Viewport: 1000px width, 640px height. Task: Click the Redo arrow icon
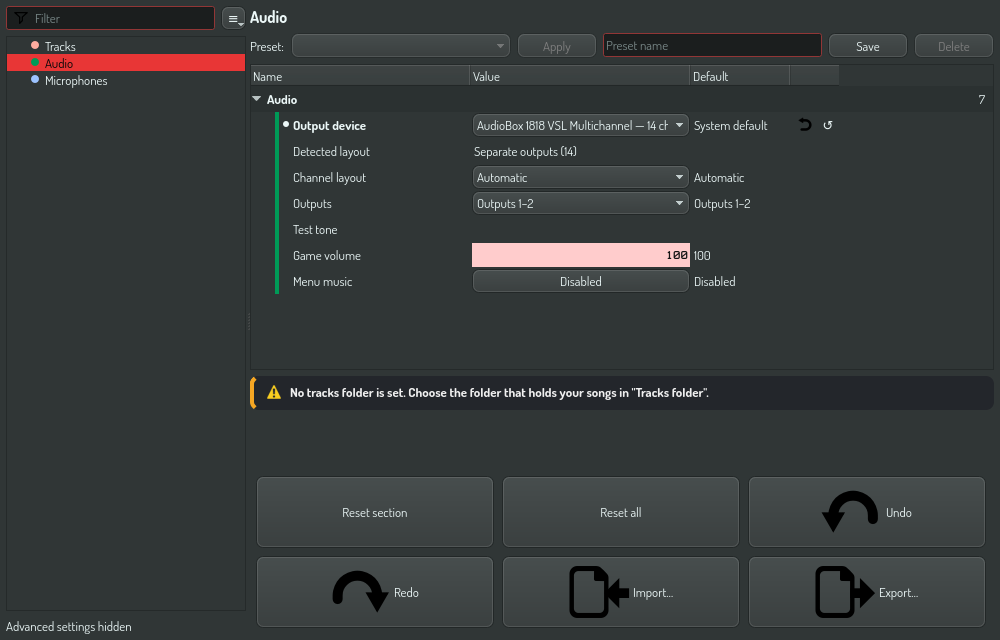click(360, 592)
